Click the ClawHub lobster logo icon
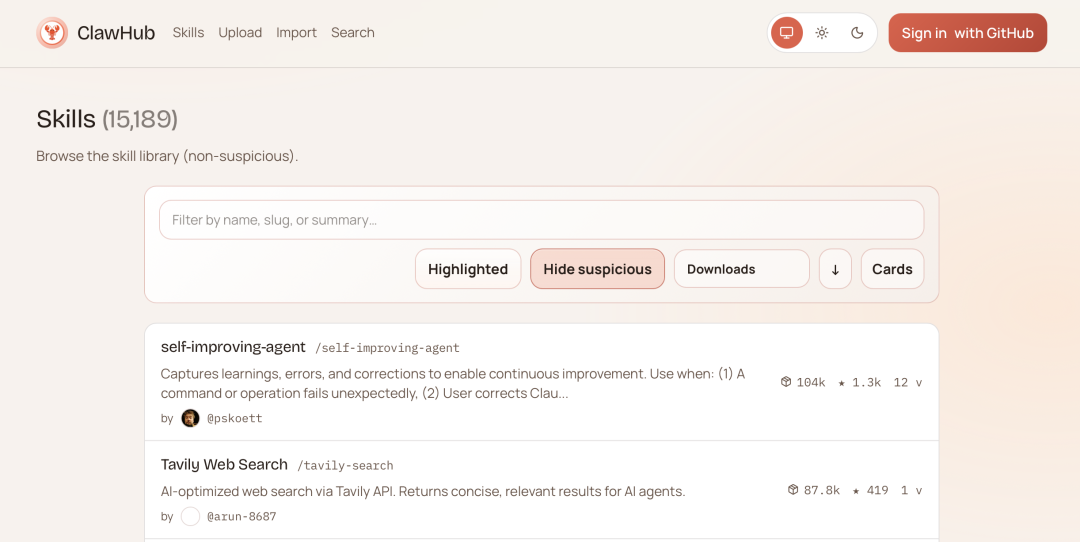The width and height of the screenshot is (1080, 542). (52, 33)
